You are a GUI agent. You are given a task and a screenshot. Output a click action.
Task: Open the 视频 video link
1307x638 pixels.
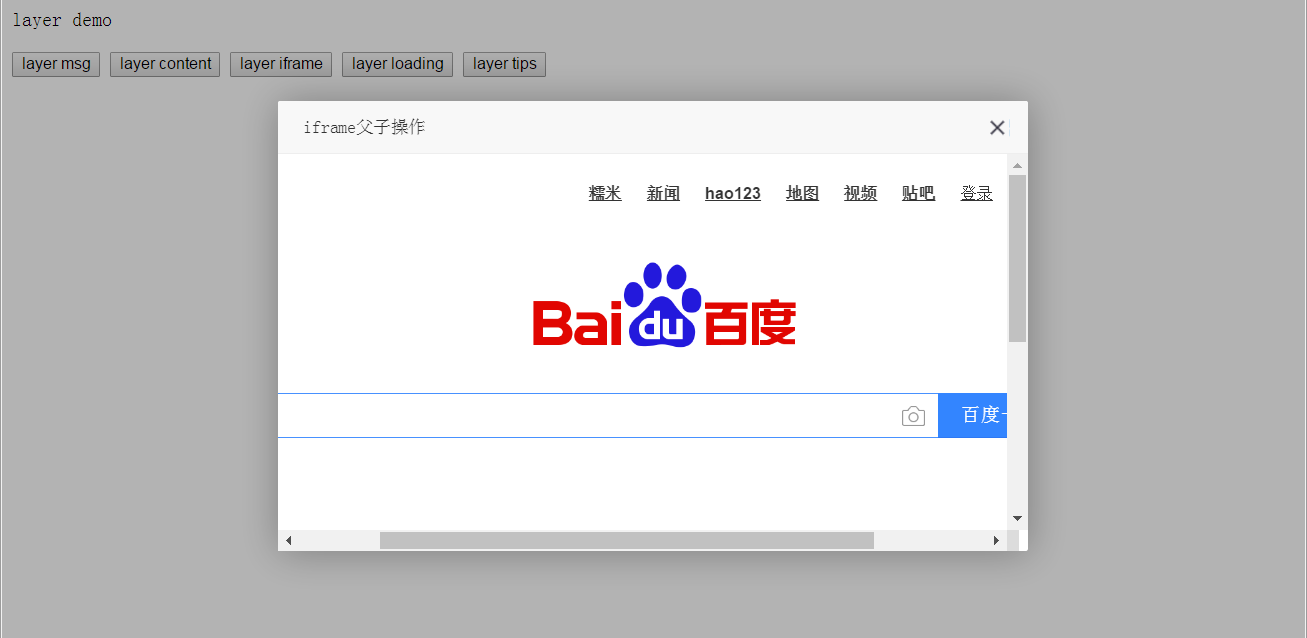click(860, 193)
